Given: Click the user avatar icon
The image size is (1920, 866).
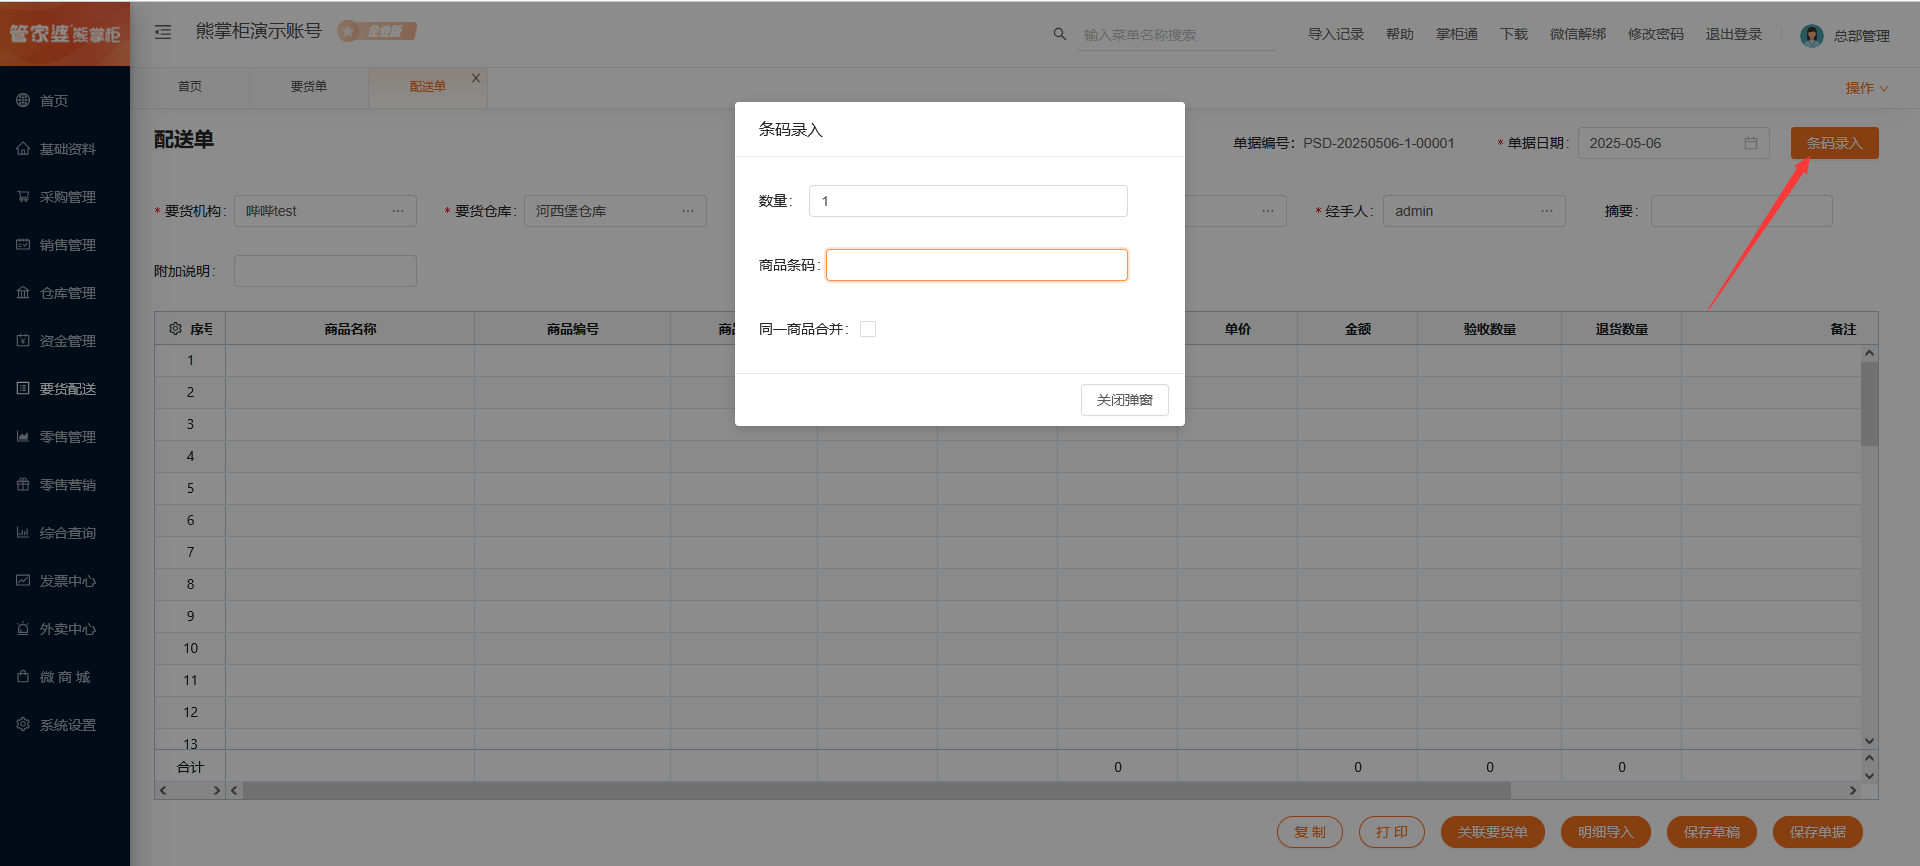Looking at the screenshot, I should coord(1811,36).
